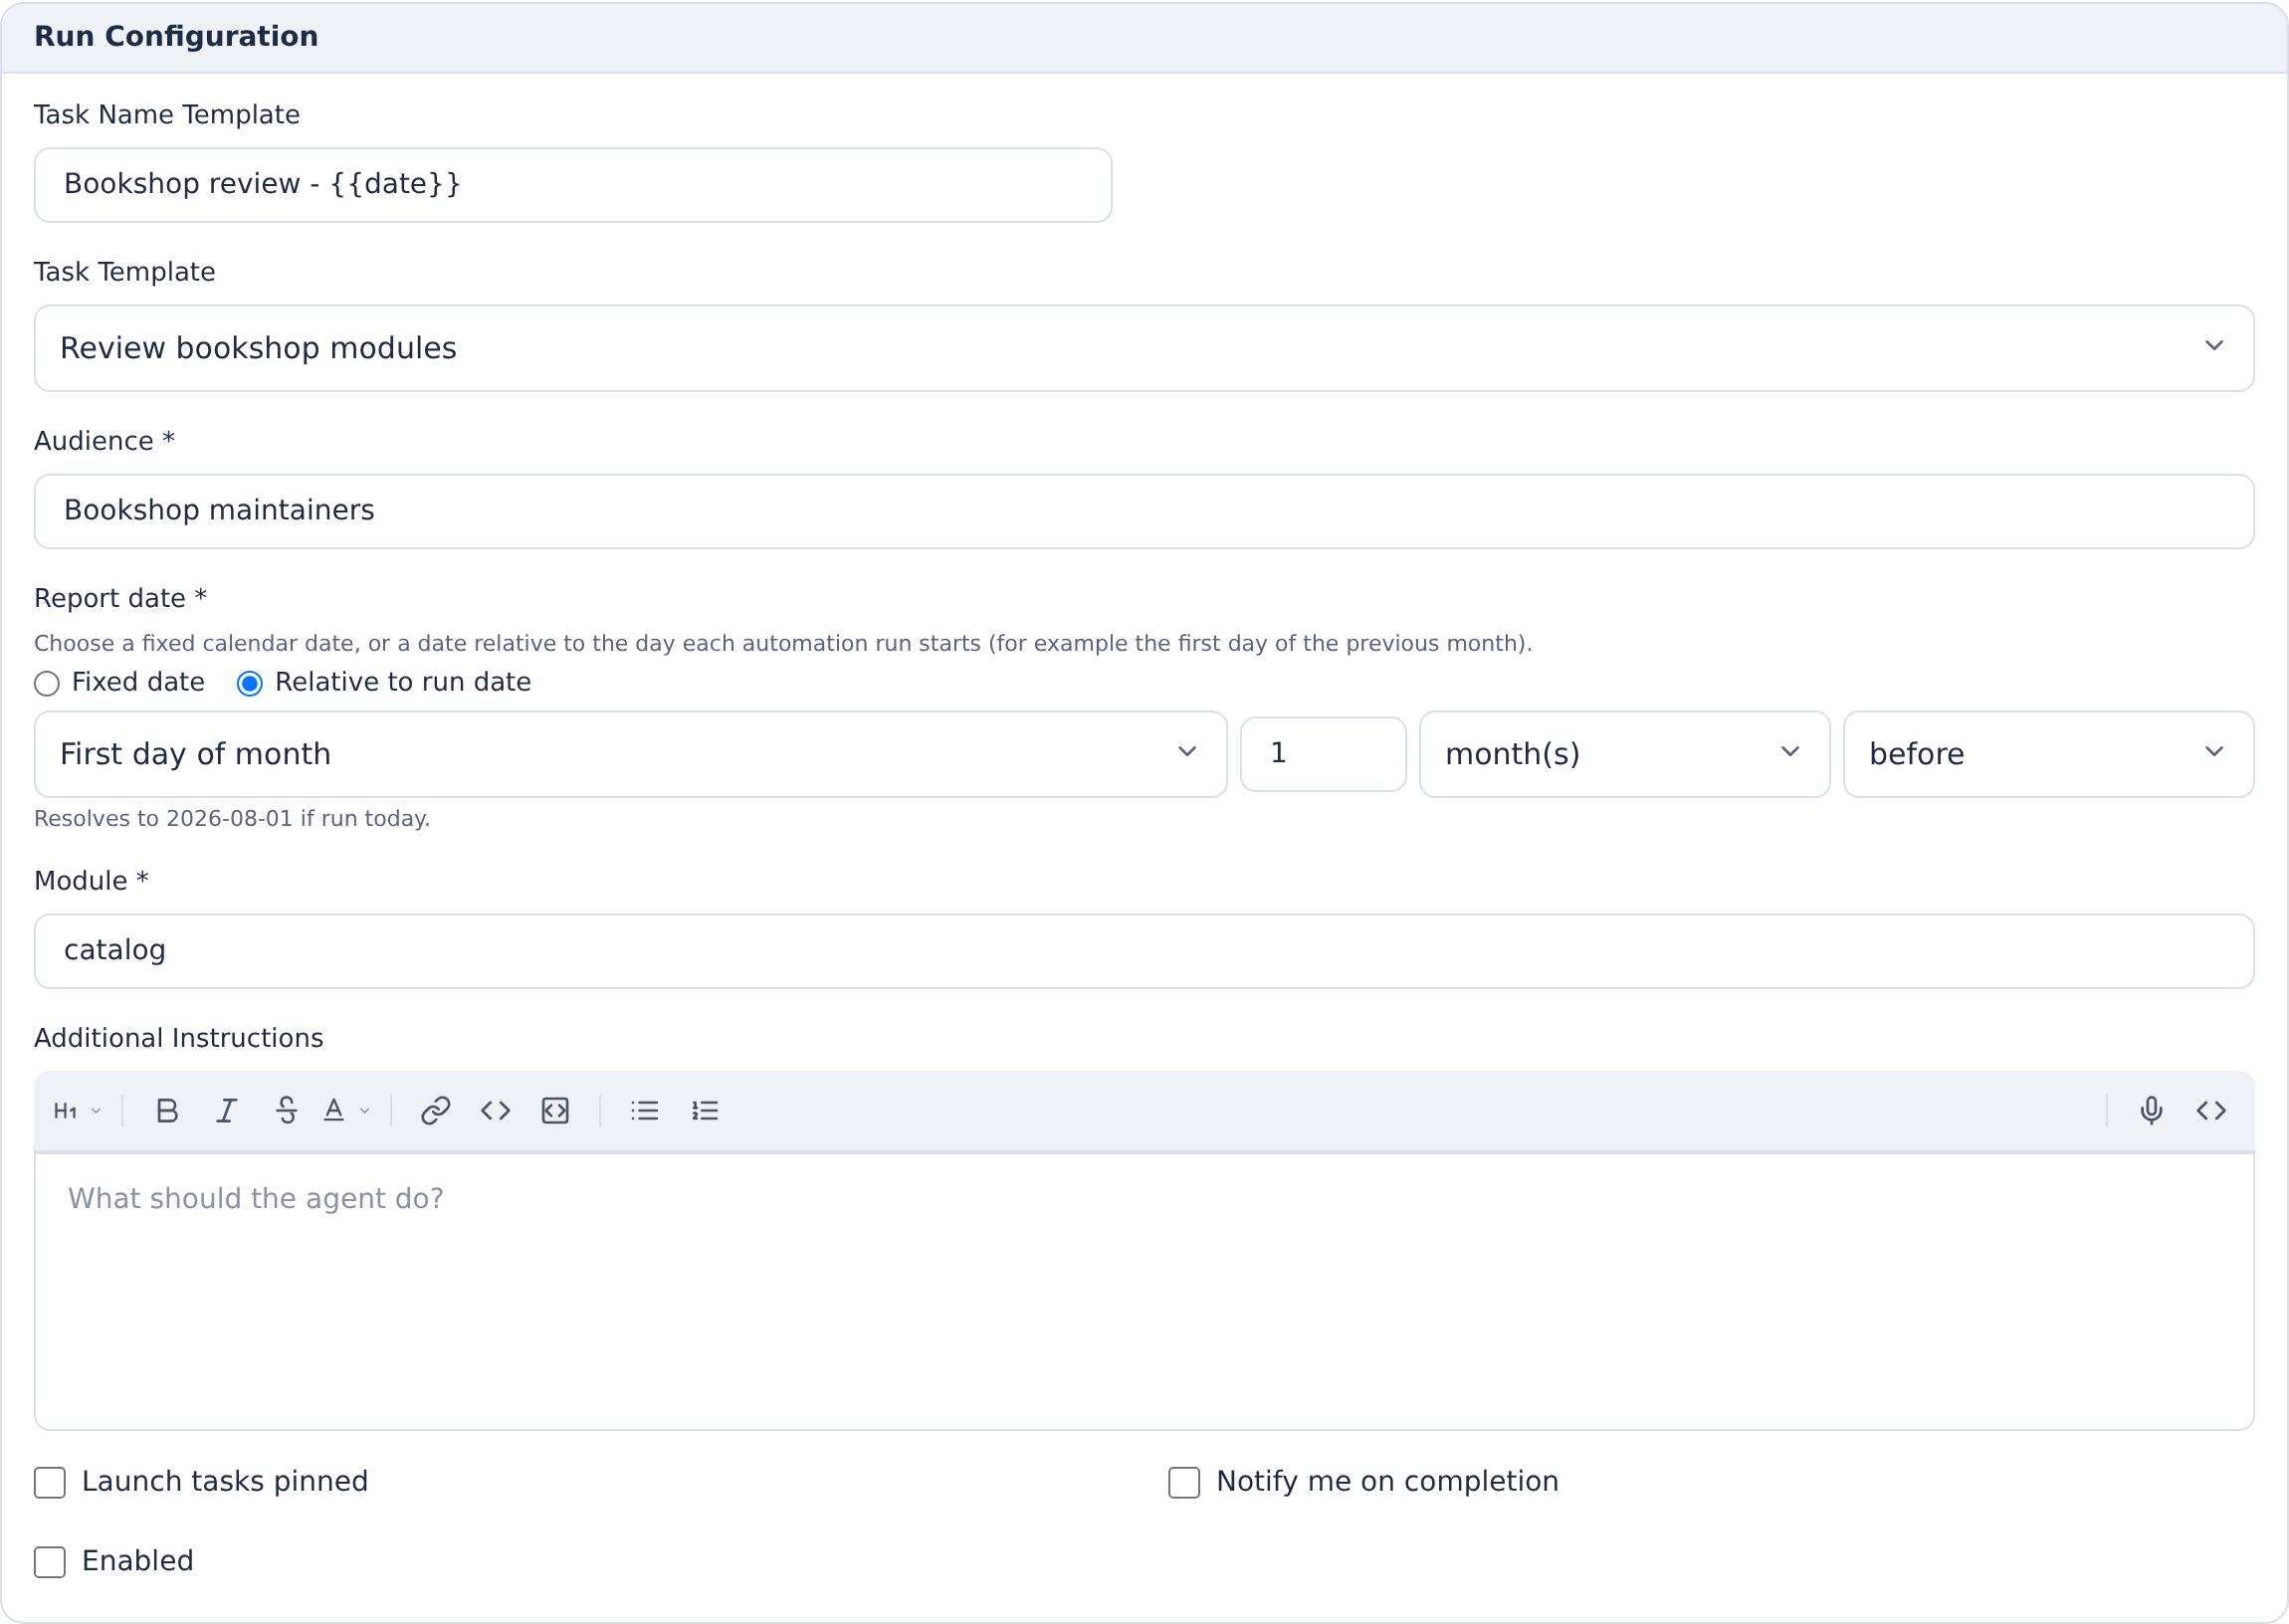Create a bulleted list
This screenshot has height=1624, width=2289.
click(x=645, y=1111)
